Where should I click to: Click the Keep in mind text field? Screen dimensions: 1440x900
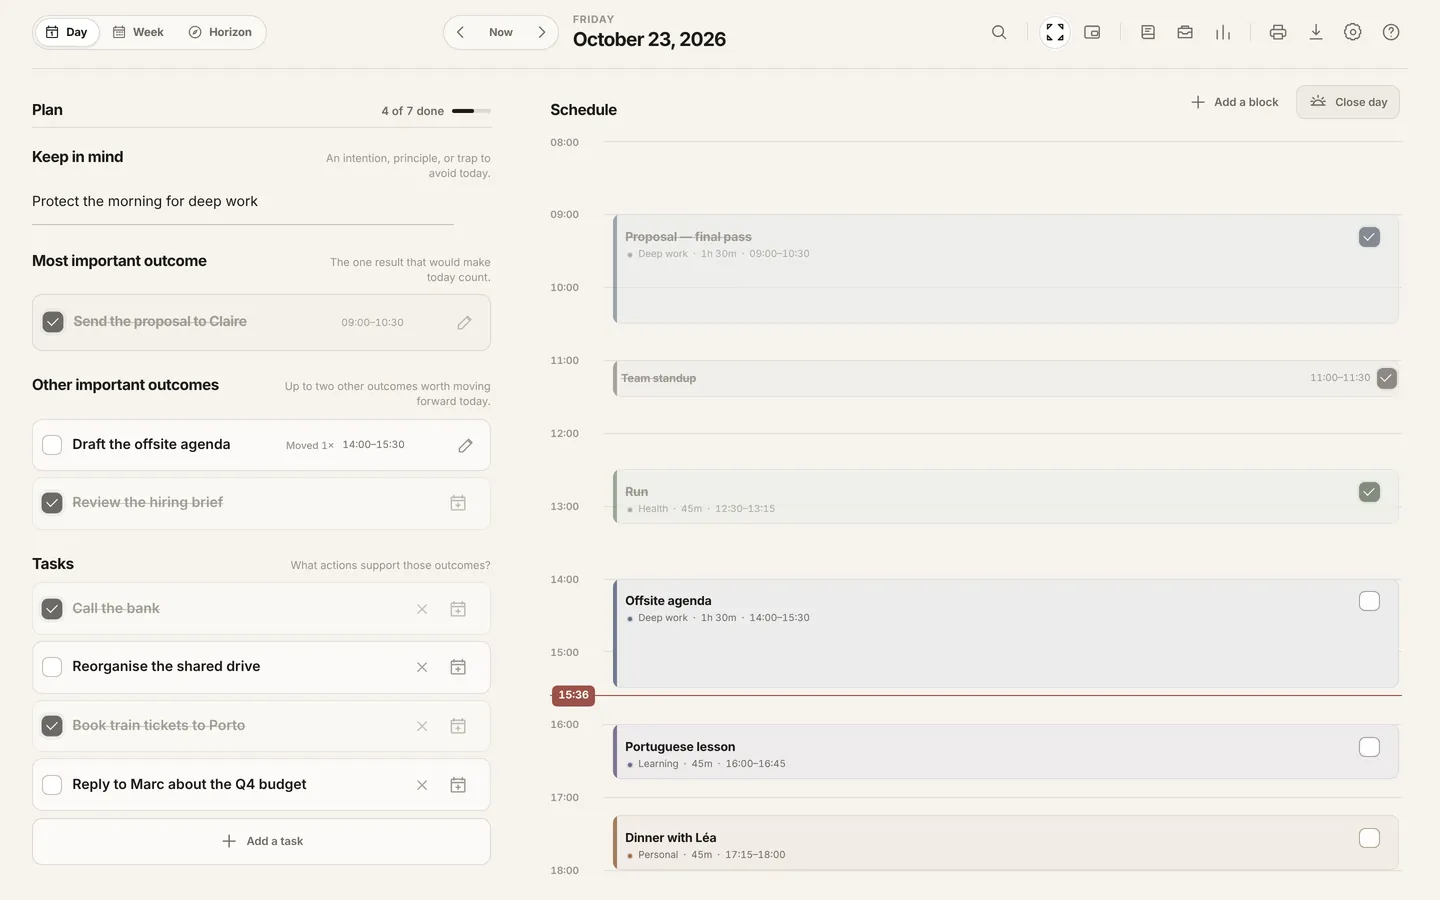tap(243, 202)
